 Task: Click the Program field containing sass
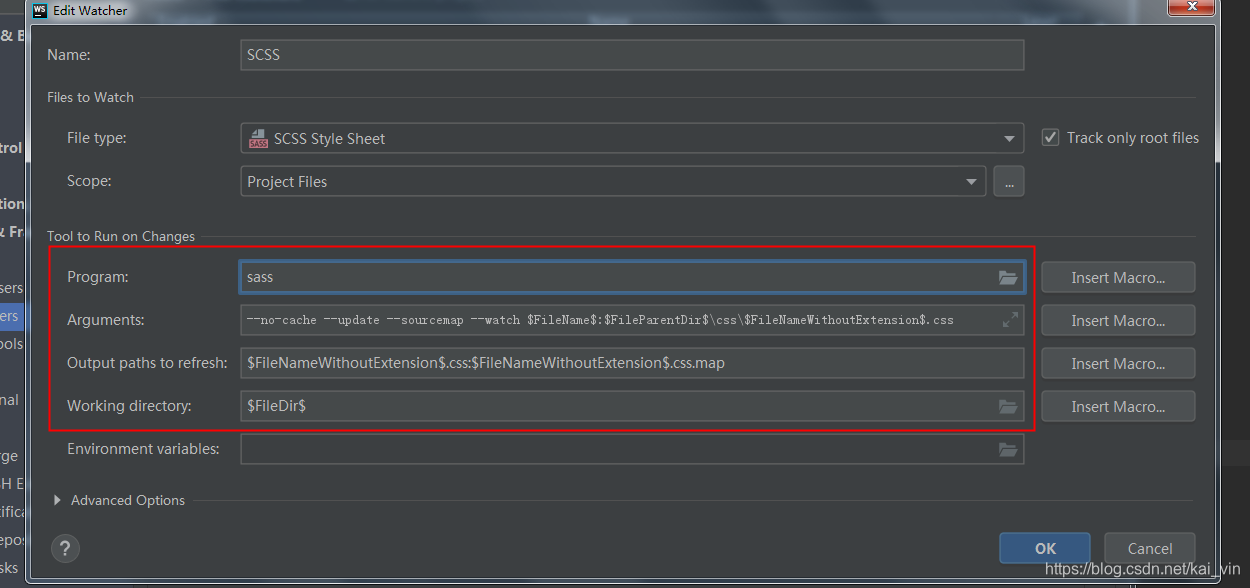[632, 277]
